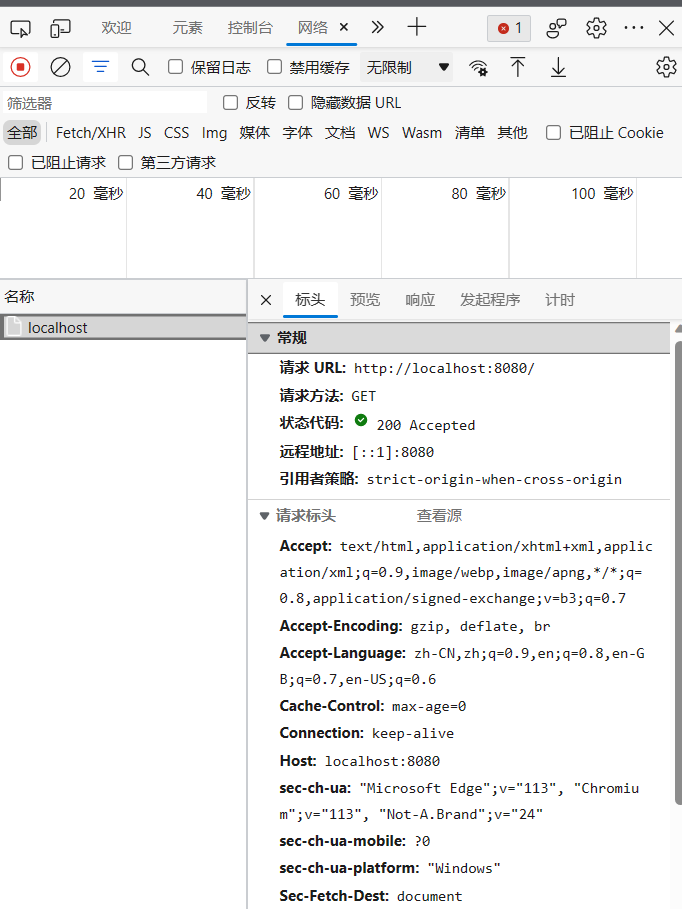Toggle 已阻止 Cookie checkbox
The height and width of the screenshot is (909, 682).
click(x=553, y=133)
